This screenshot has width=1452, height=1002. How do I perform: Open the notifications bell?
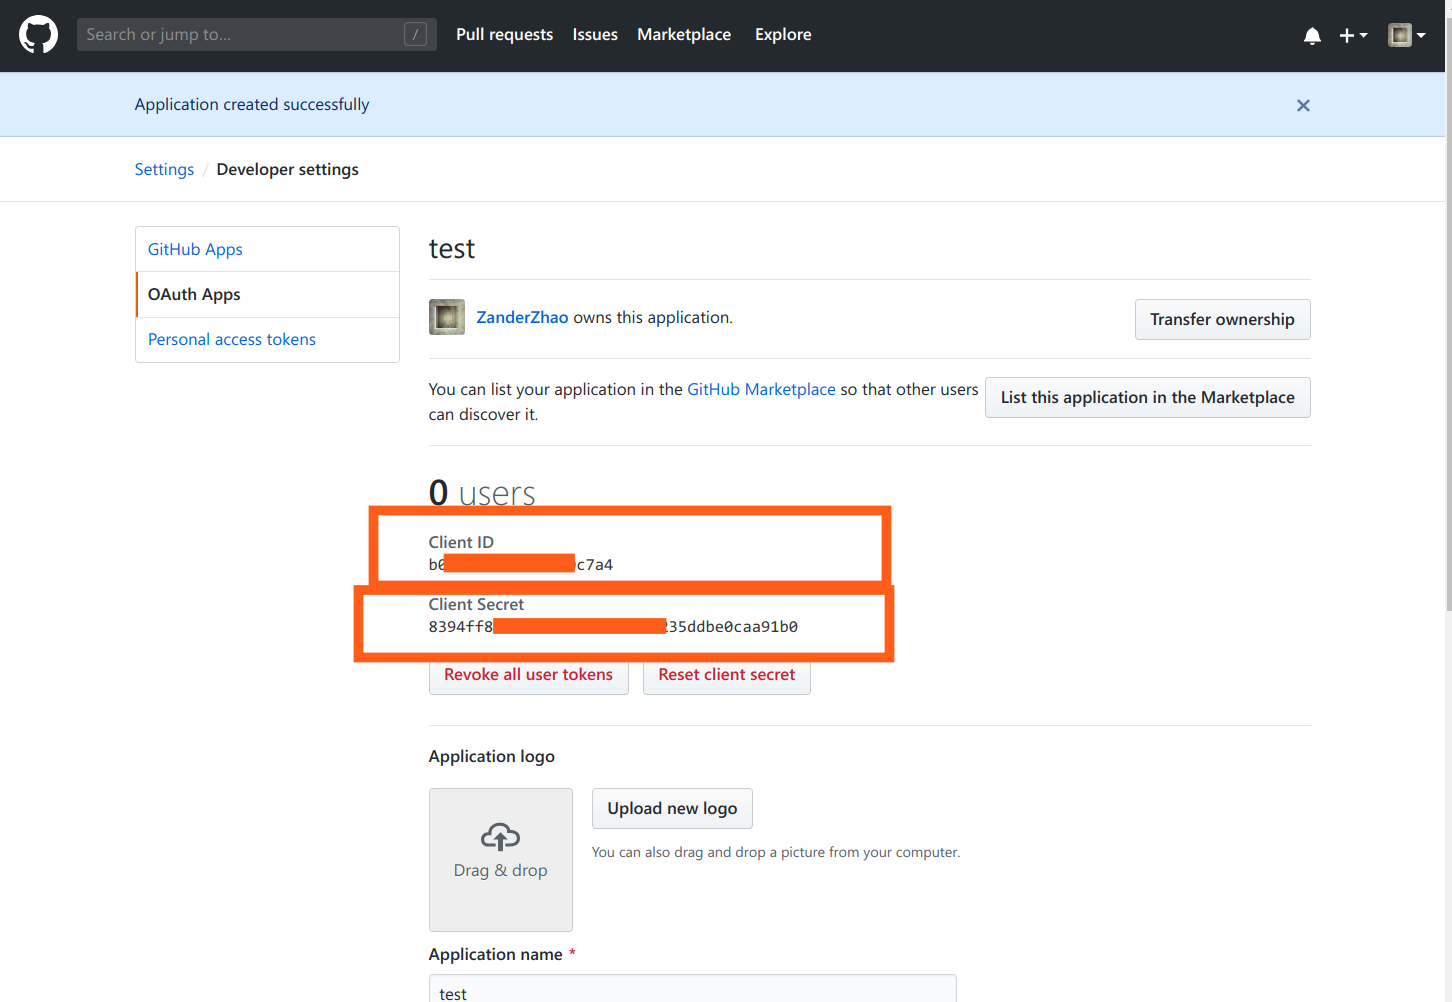pyautogui.click(x=1312, y=36)
